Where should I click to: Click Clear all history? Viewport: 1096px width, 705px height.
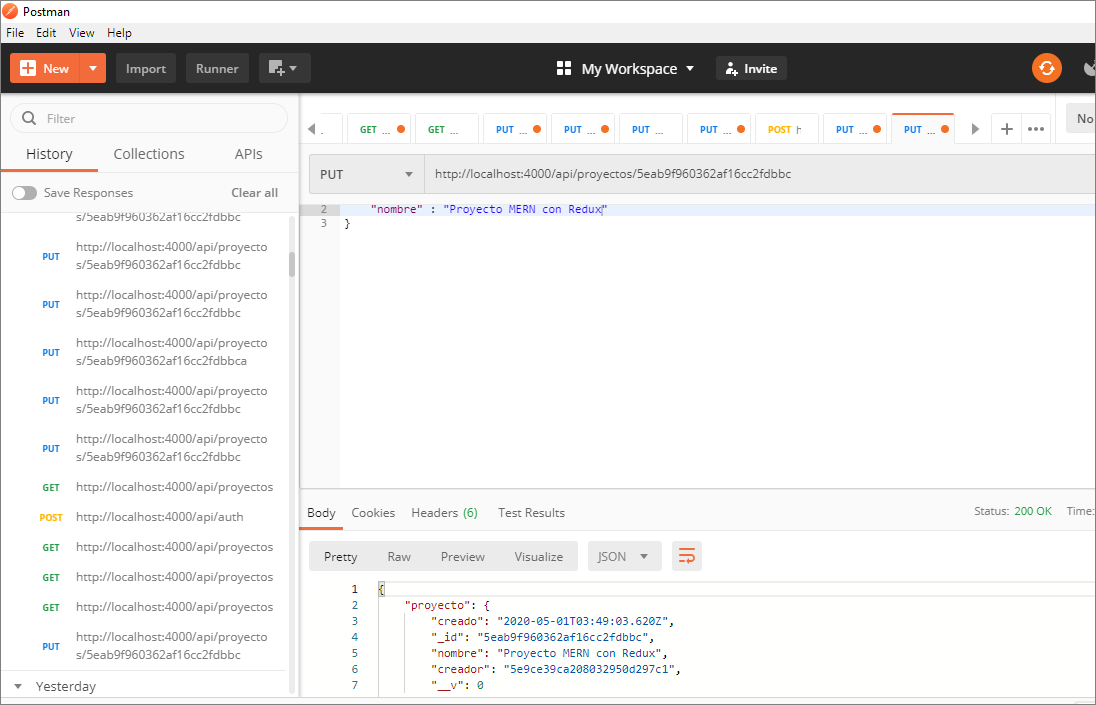(254, 193)
